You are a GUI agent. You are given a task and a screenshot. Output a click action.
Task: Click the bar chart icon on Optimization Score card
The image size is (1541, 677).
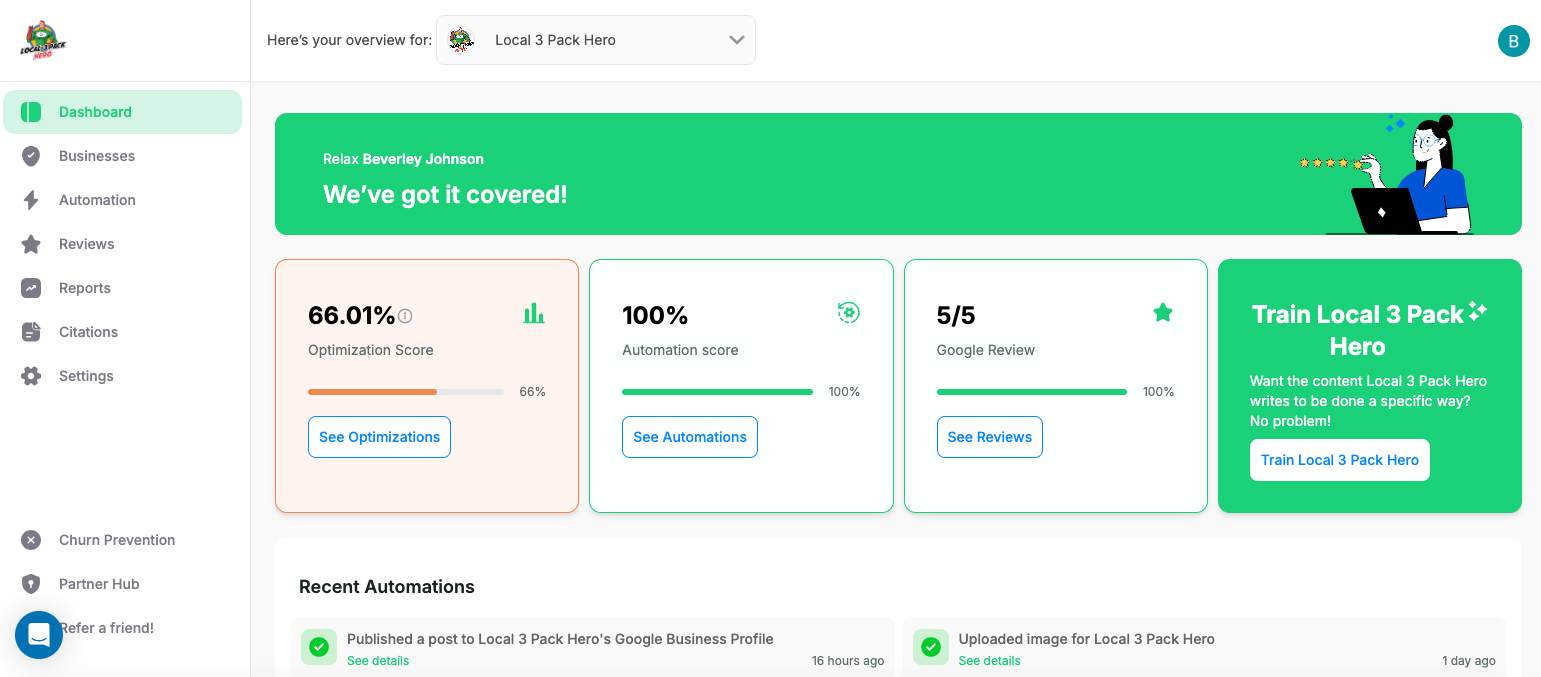point(534,312)
